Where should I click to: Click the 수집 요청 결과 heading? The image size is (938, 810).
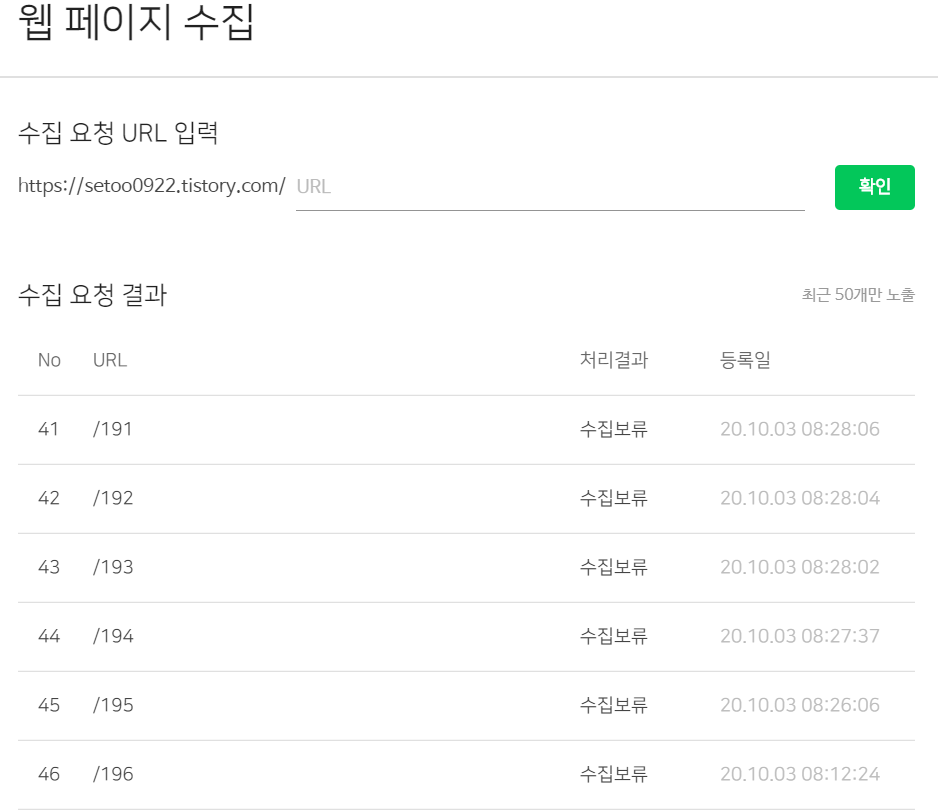tap(93, 295)
